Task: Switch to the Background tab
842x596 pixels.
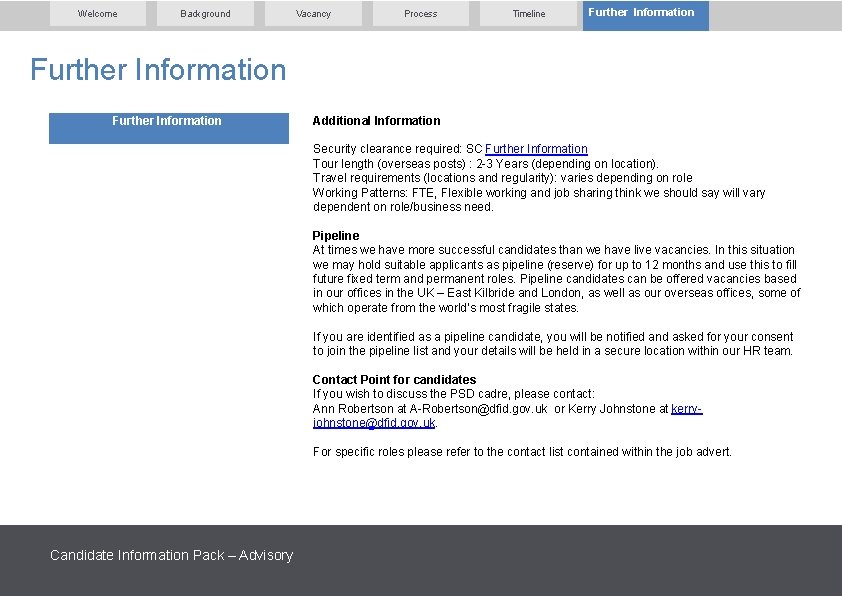Action: click(205, 13)
